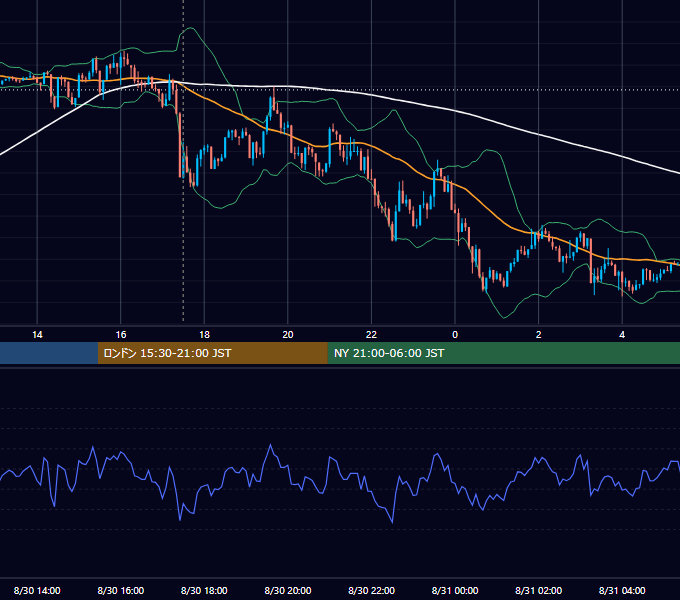Click the NY 21:00-06:00 JST session bar
Viewport: 680px width, 600px height.
[503, 353]
